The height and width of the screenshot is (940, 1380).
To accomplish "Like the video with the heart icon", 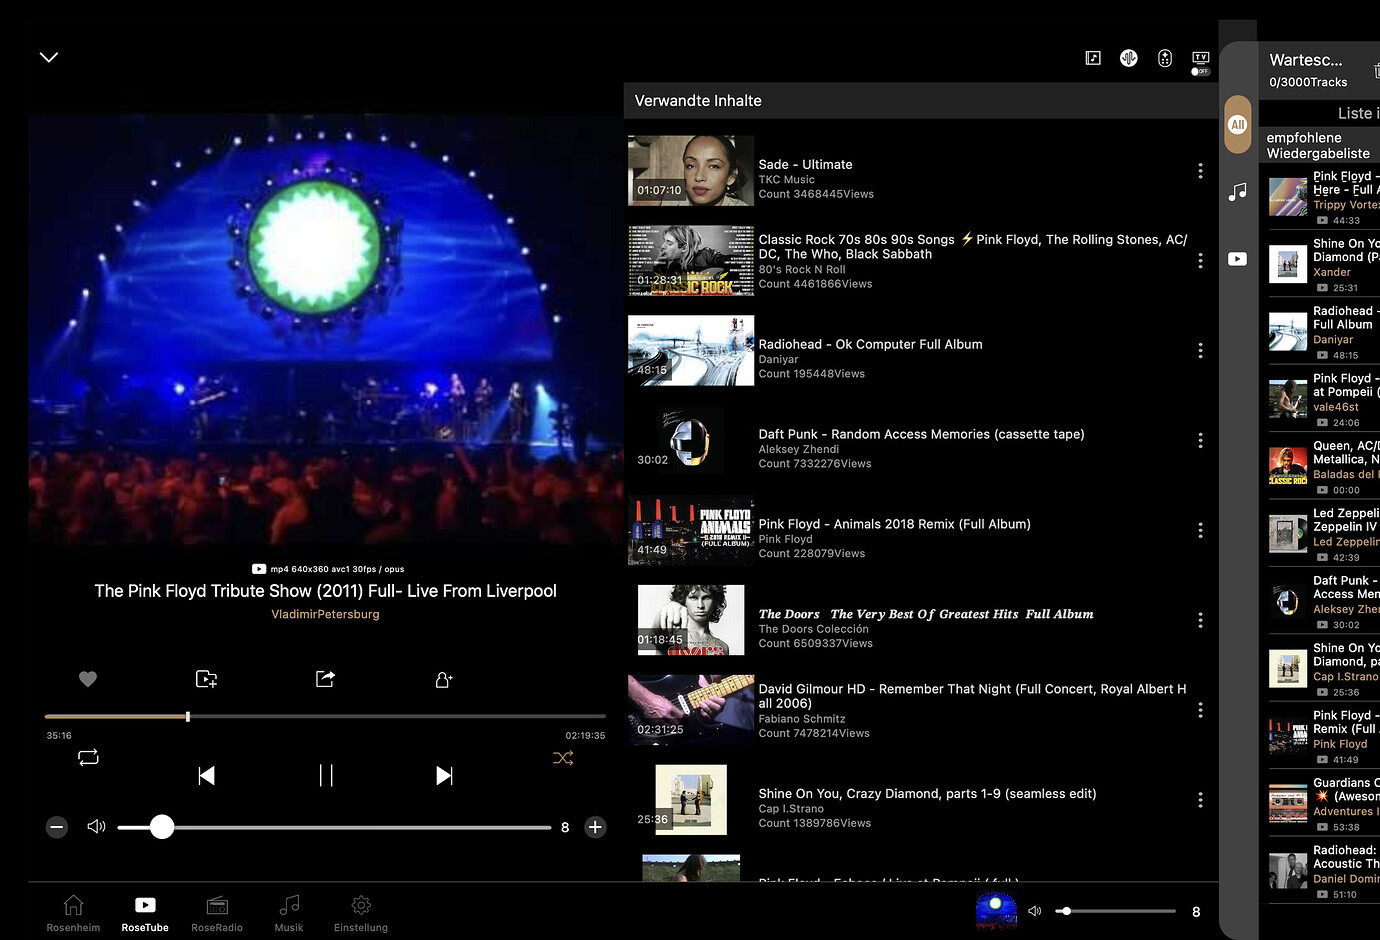I will pos(88,679).
